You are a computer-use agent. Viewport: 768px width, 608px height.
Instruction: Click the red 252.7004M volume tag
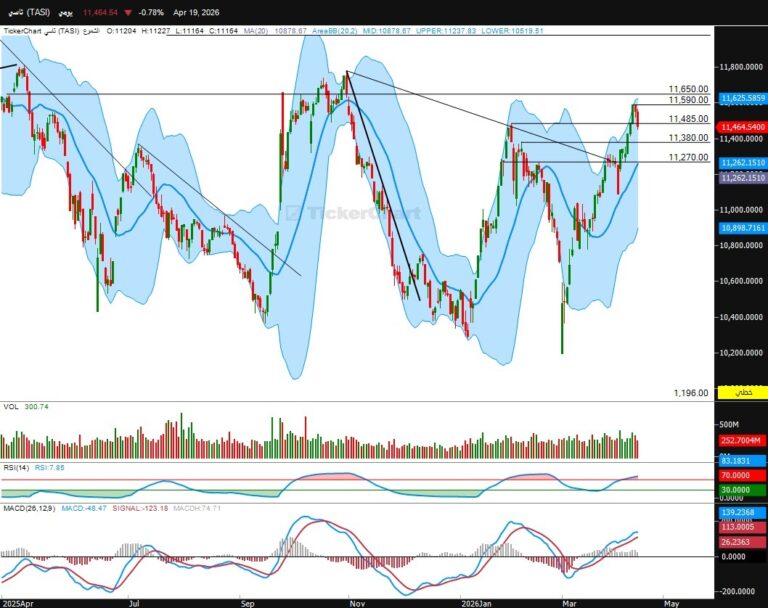pyautogui.click(x=741, y=439)
